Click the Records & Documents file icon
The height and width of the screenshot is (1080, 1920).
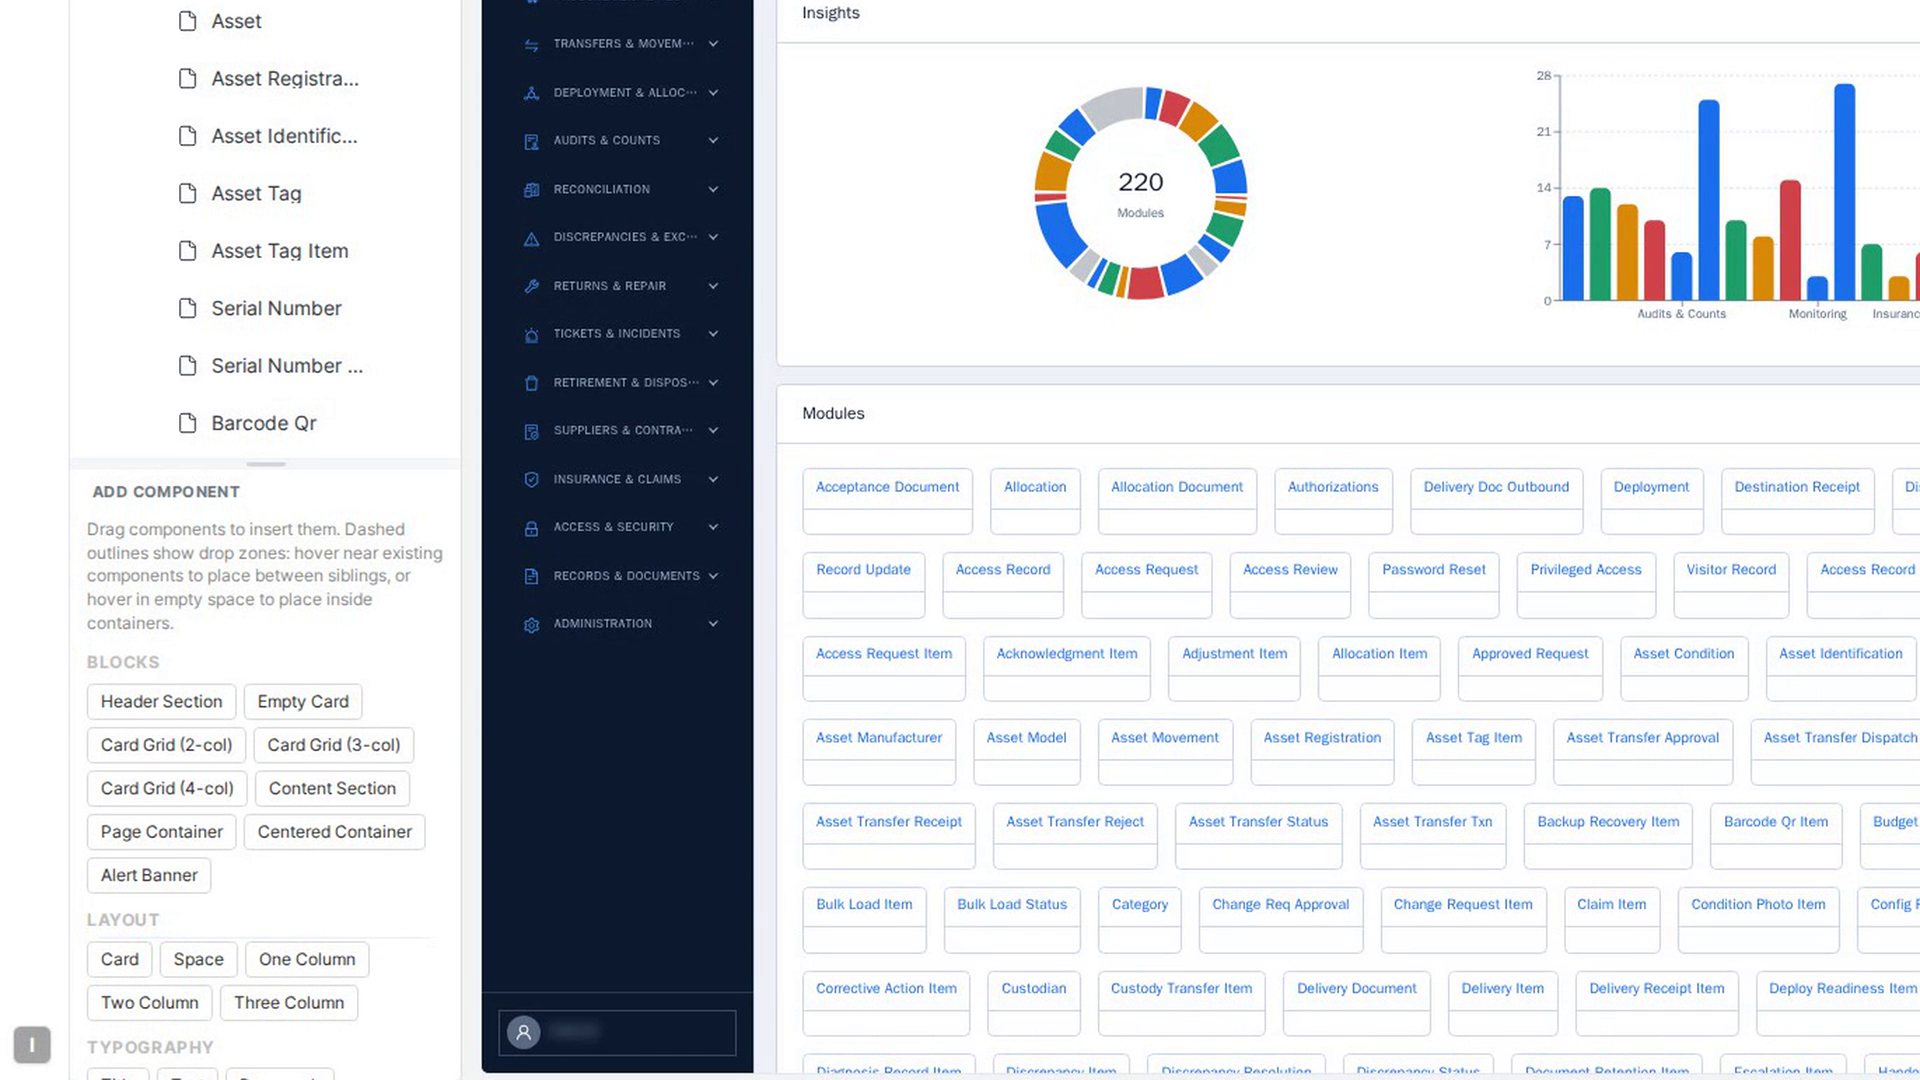(x=531, y=576)
